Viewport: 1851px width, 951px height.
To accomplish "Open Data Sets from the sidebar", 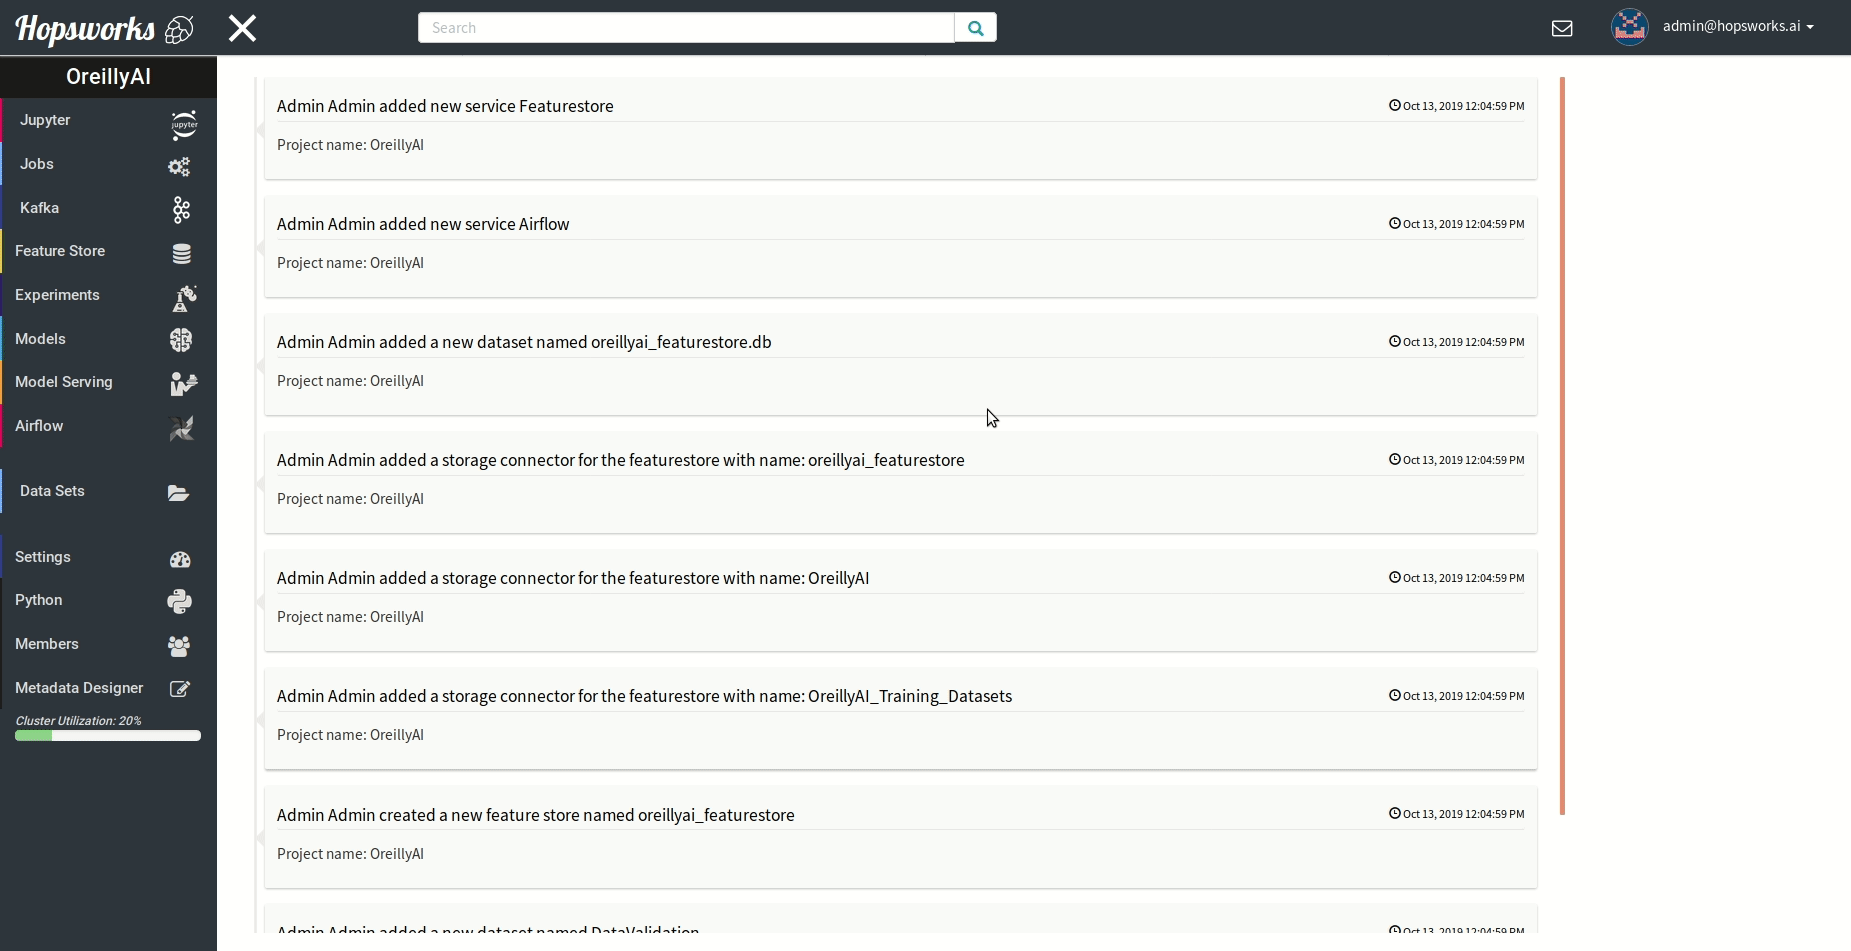I will coord(52,491).
